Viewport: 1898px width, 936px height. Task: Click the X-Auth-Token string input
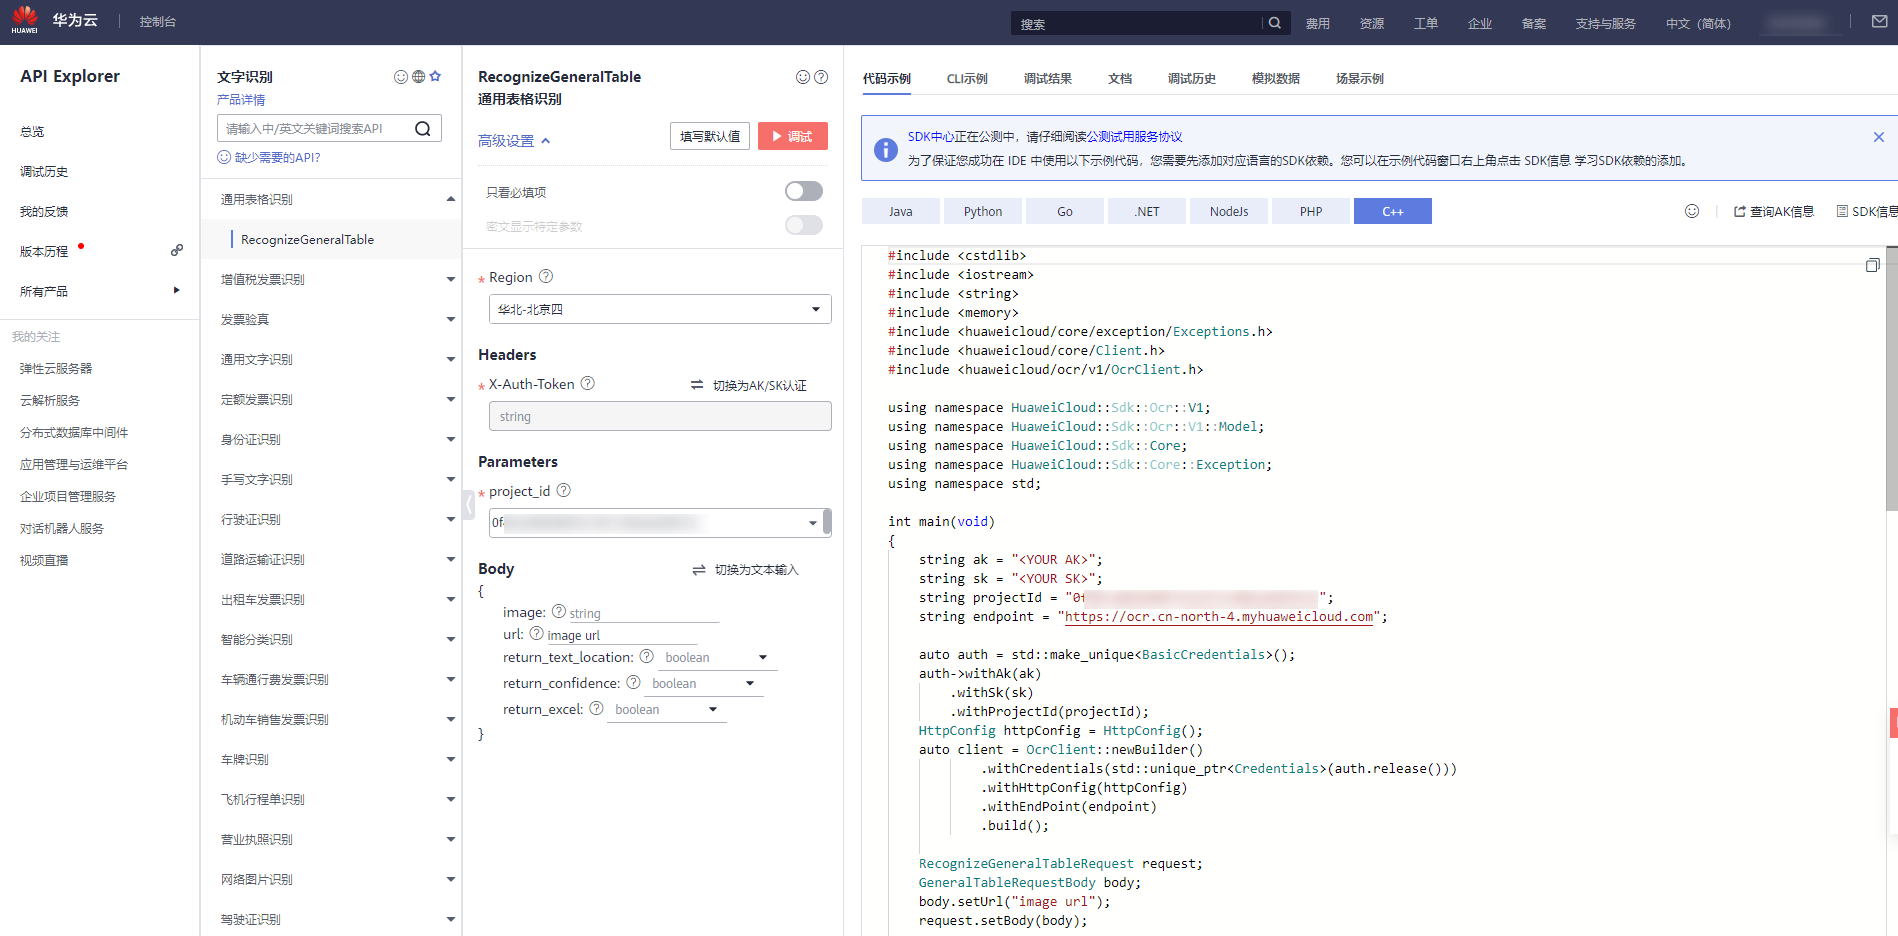660,416
